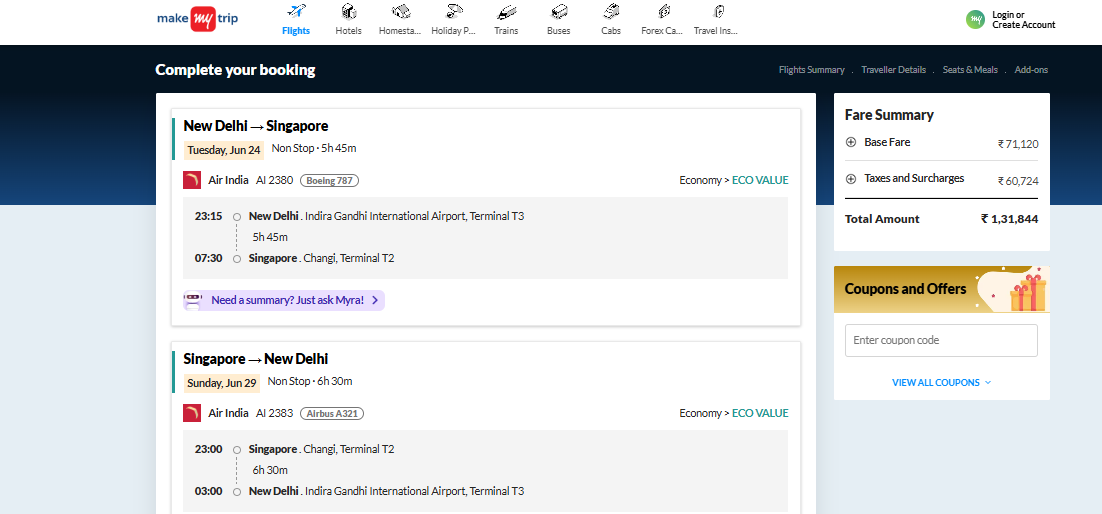Open the Hotels section icon
This screenshot has height=514, width=1102.
point(349,12)
